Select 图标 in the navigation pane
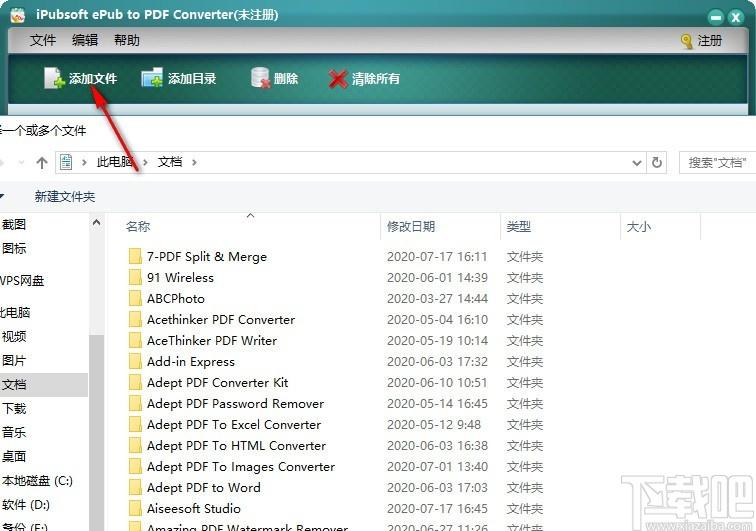This screenshot has width=756, height=531. click(x=14, y=248)
